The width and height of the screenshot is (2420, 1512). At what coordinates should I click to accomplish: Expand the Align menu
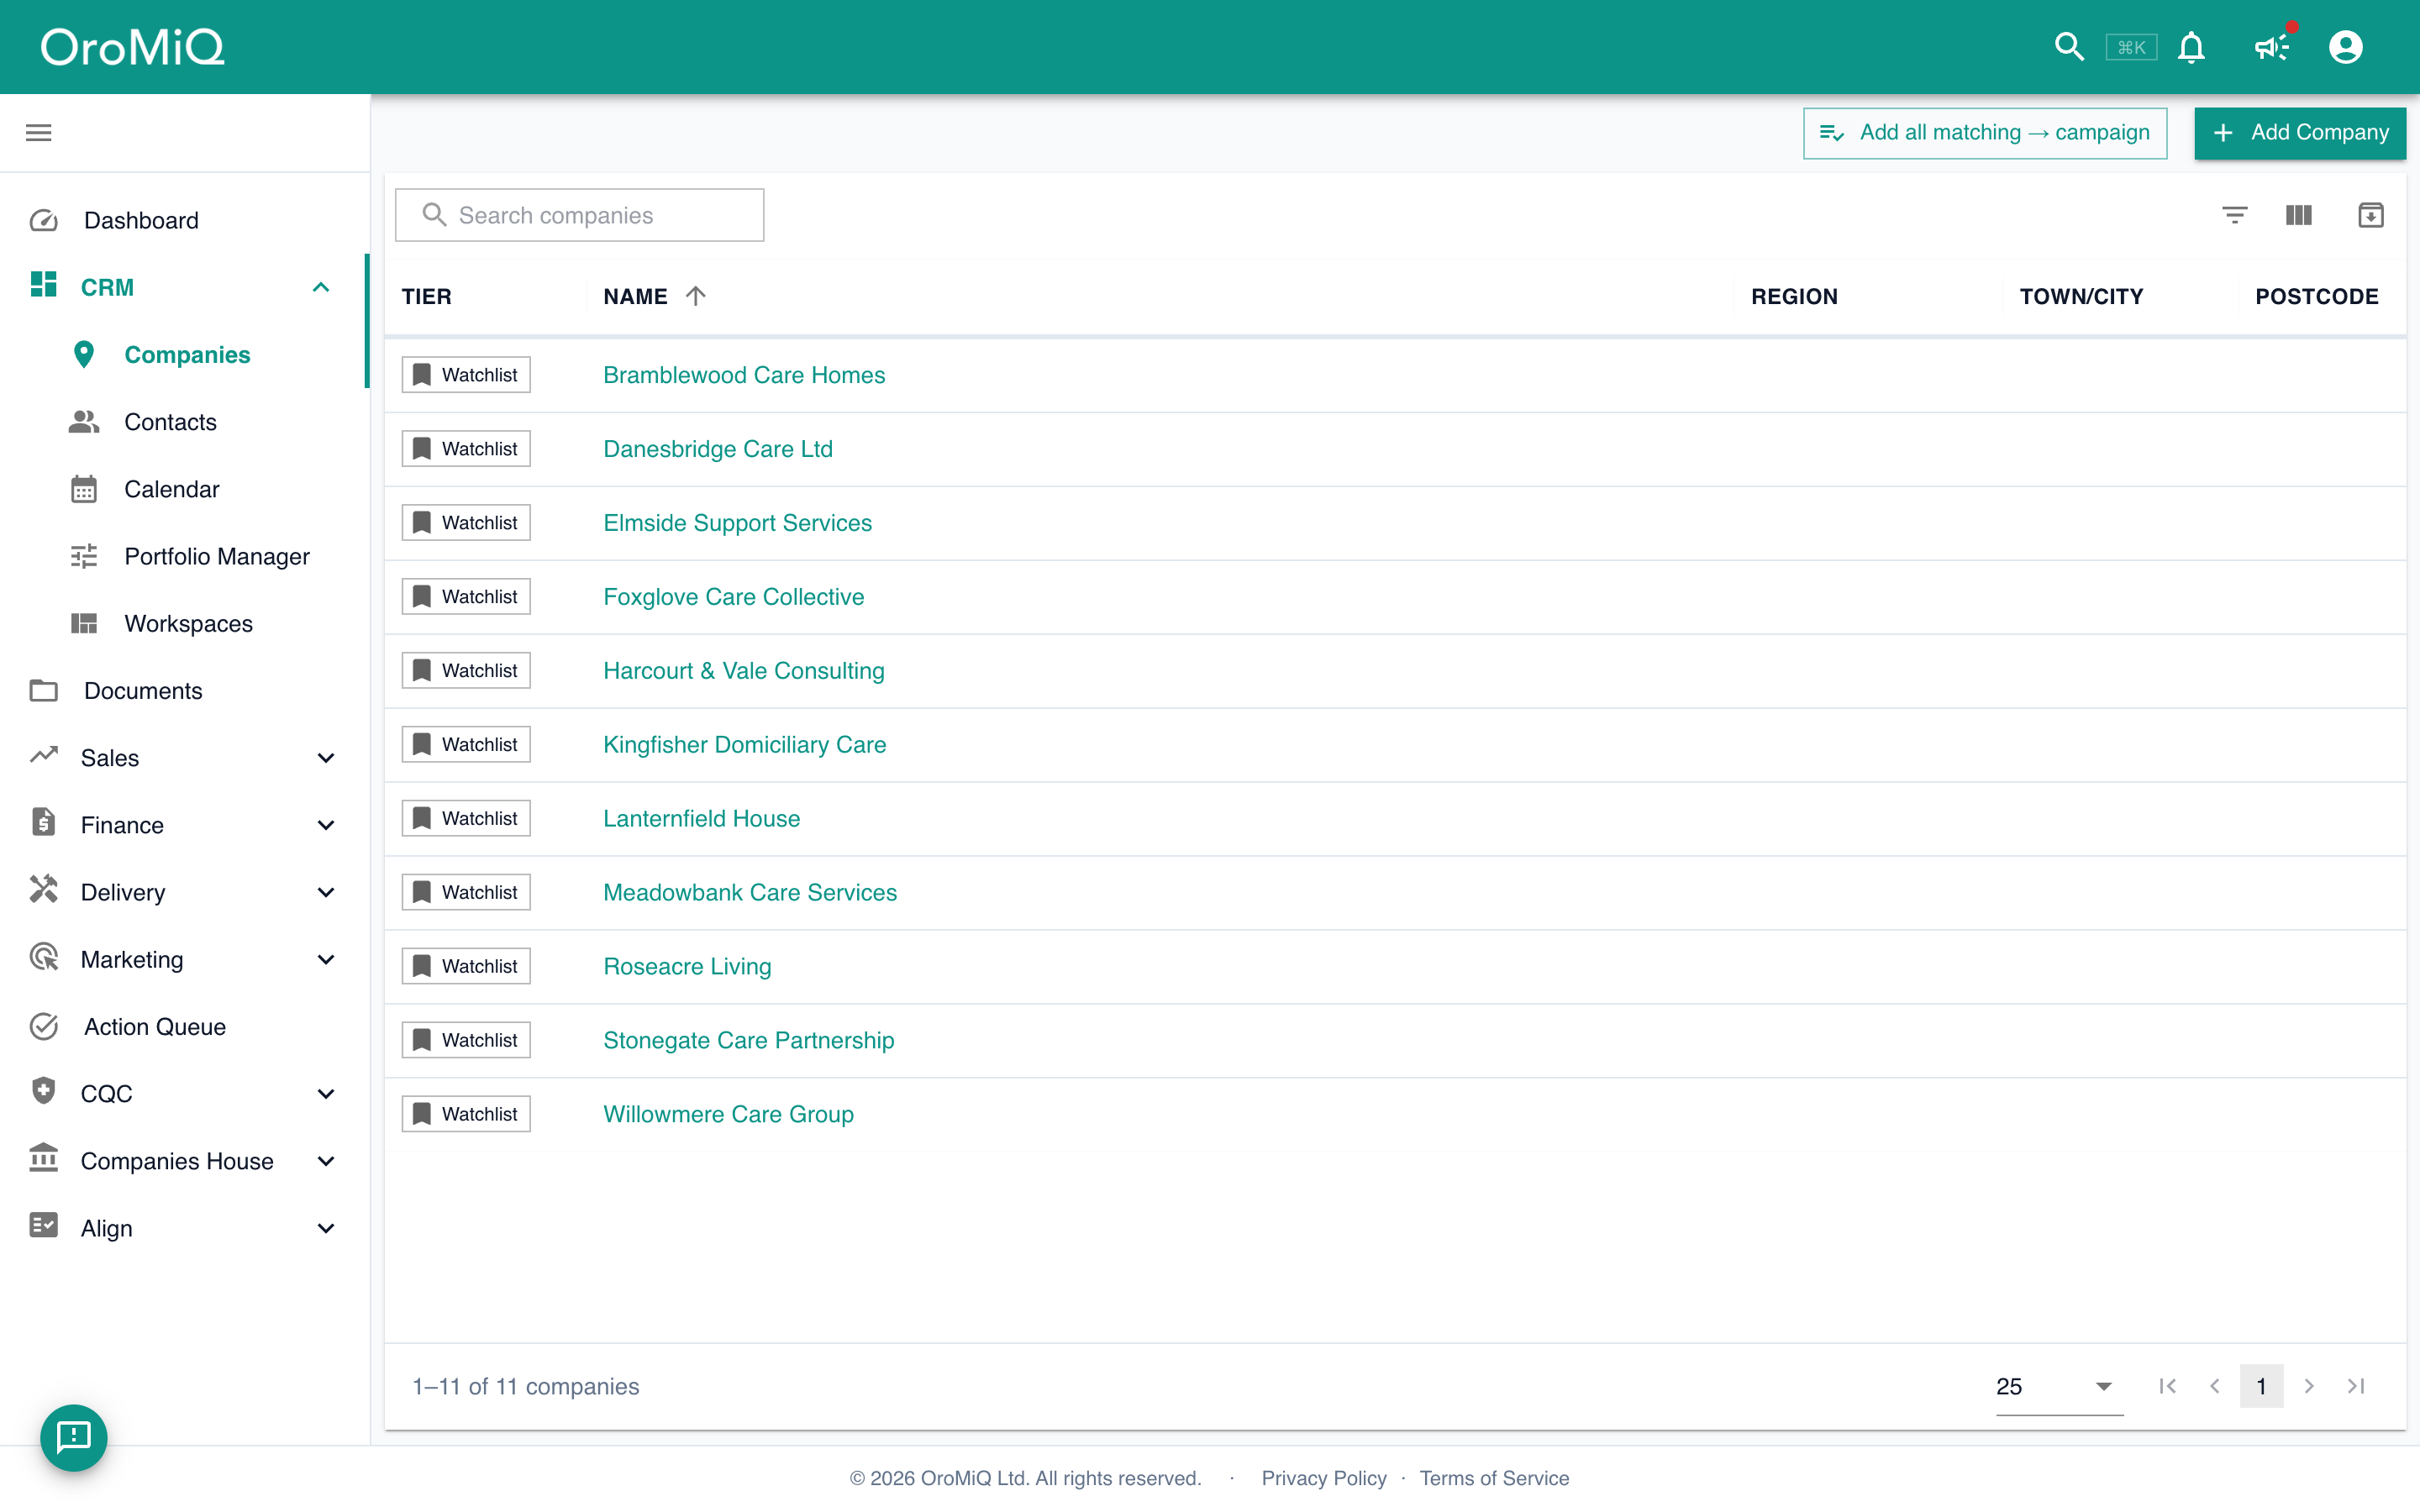pyautogui.click(x=325, y=1228)
